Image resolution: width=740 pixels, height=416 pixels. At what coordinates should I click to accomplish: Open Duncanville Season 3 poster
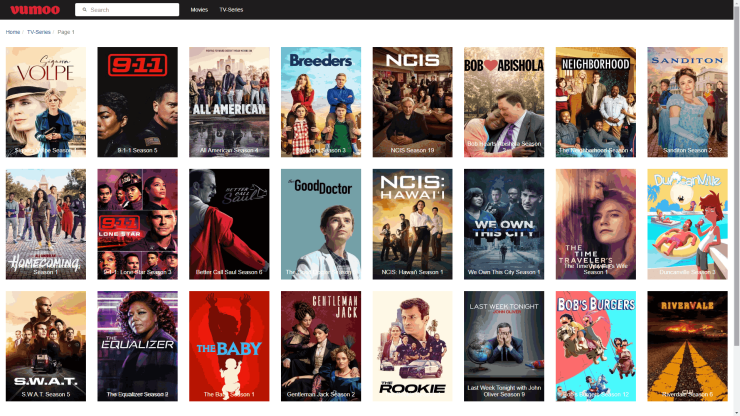pyautogui.click(x=688, y=224)
